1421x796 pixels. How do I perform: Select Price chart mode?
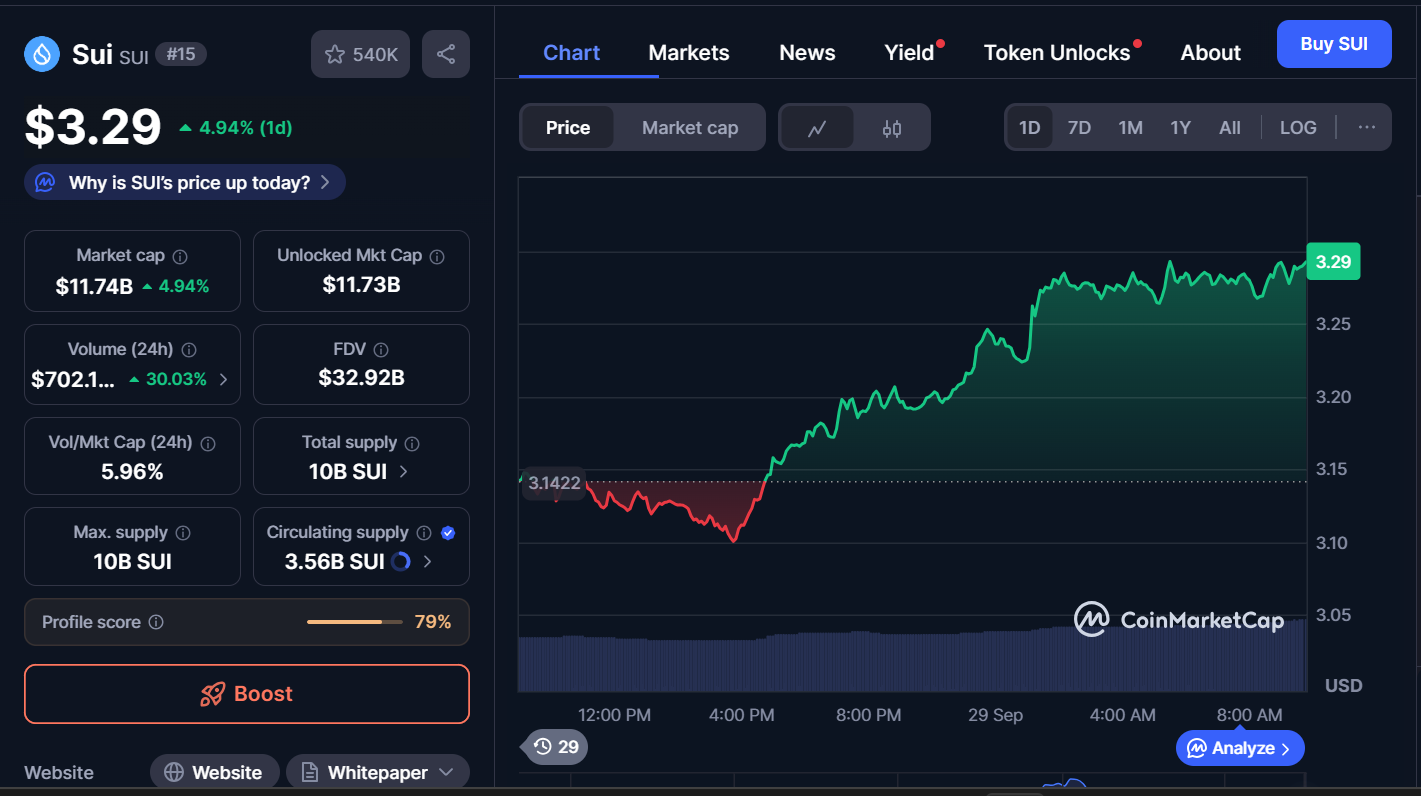point(568,128)
